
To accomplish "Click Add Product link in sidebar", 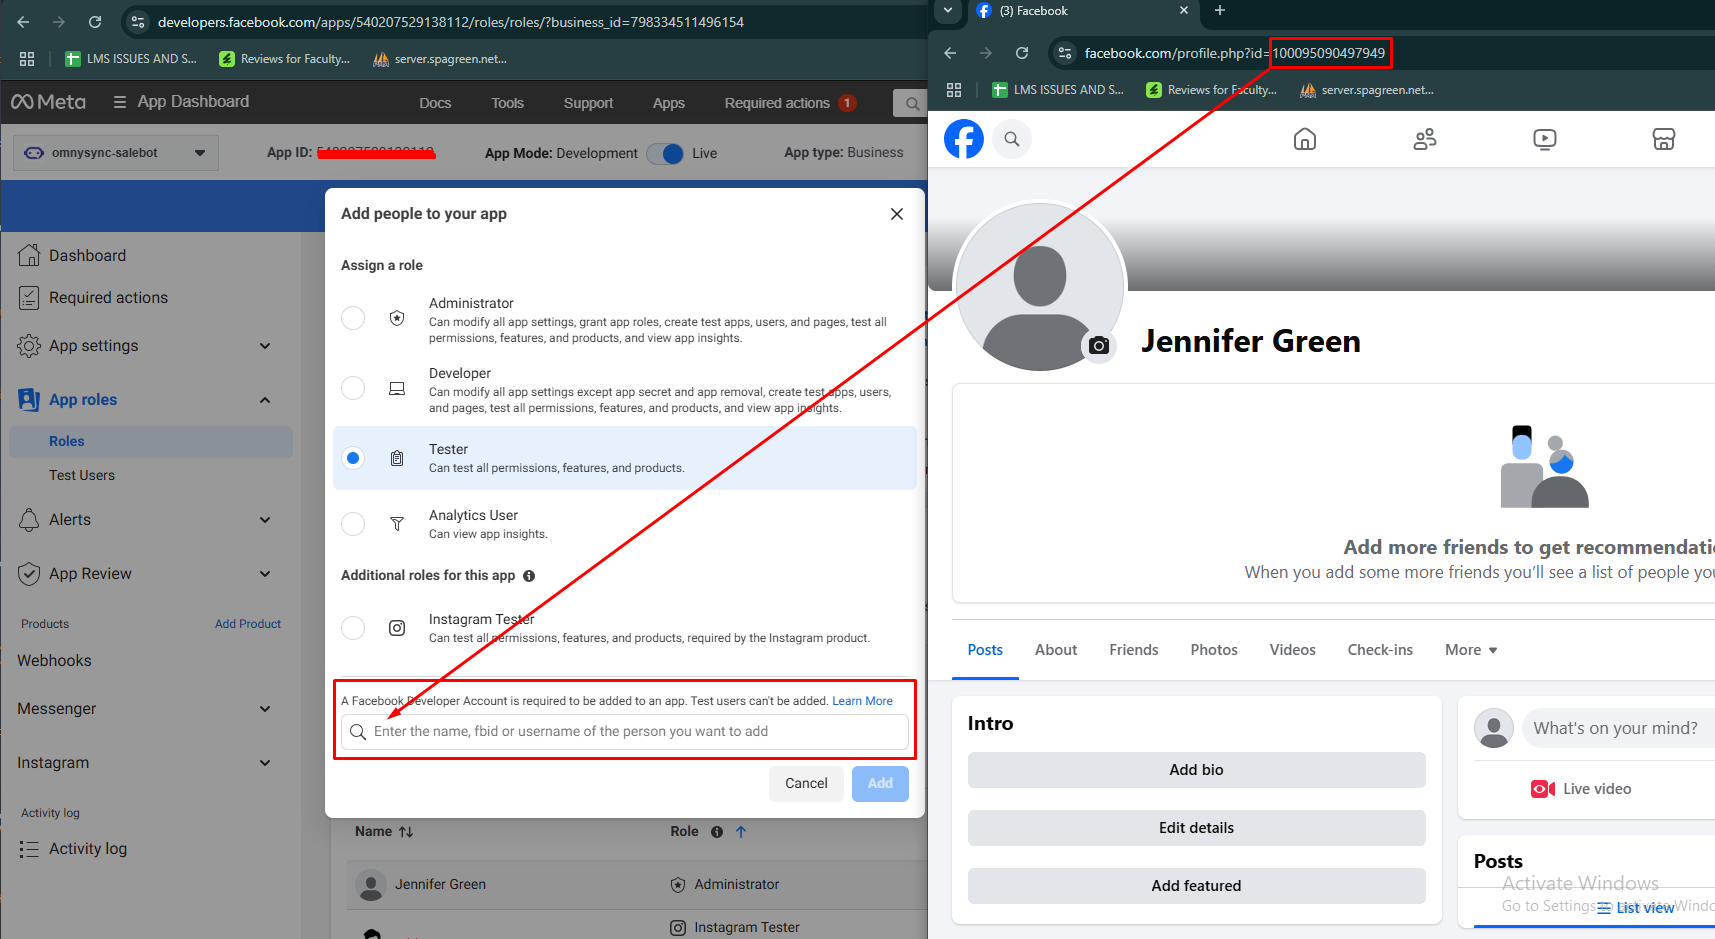I will (248, 624).
